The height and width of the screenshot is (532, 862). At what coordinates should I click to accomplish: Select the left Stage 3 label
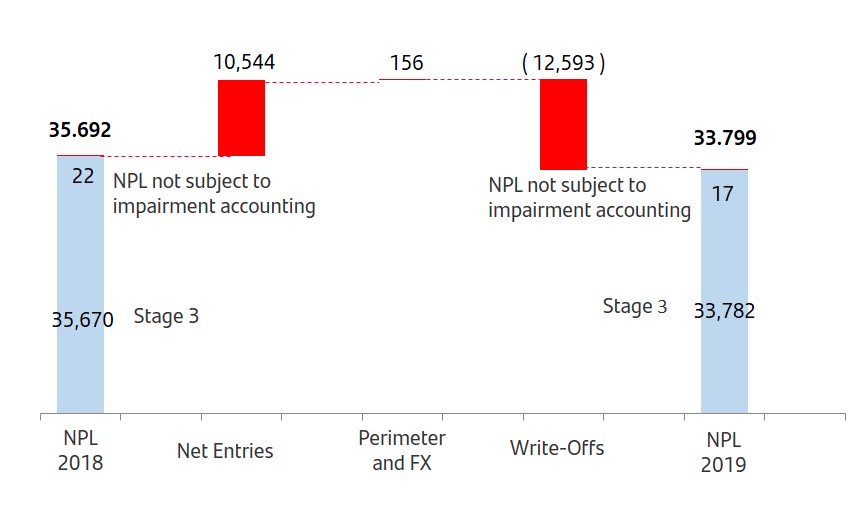coord(166,317)
